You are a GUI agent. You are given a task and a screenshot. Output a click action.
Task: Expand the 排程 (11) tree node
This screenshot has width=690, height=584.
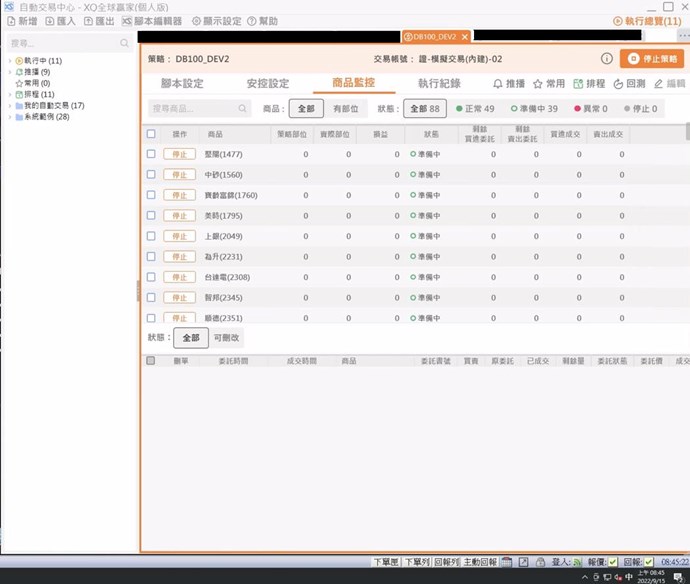coord(10,94)
